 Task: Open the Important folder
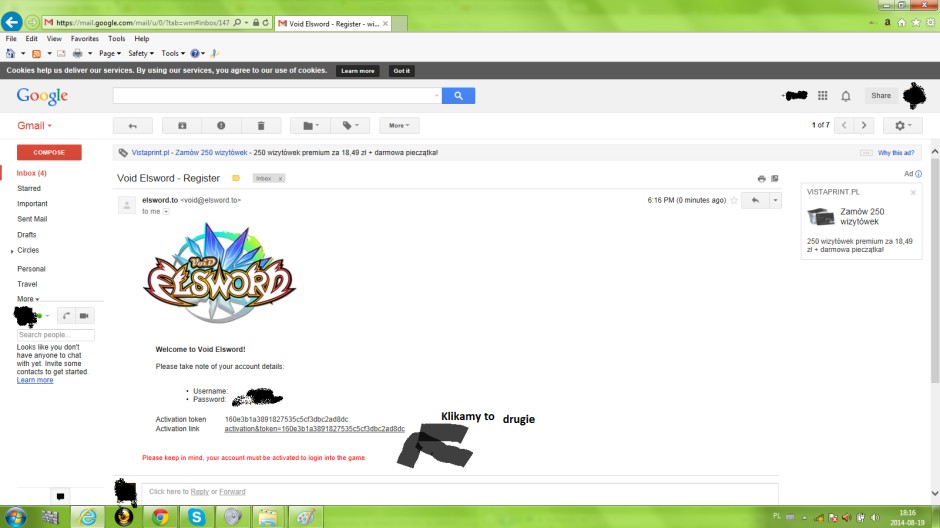[32, 204]
